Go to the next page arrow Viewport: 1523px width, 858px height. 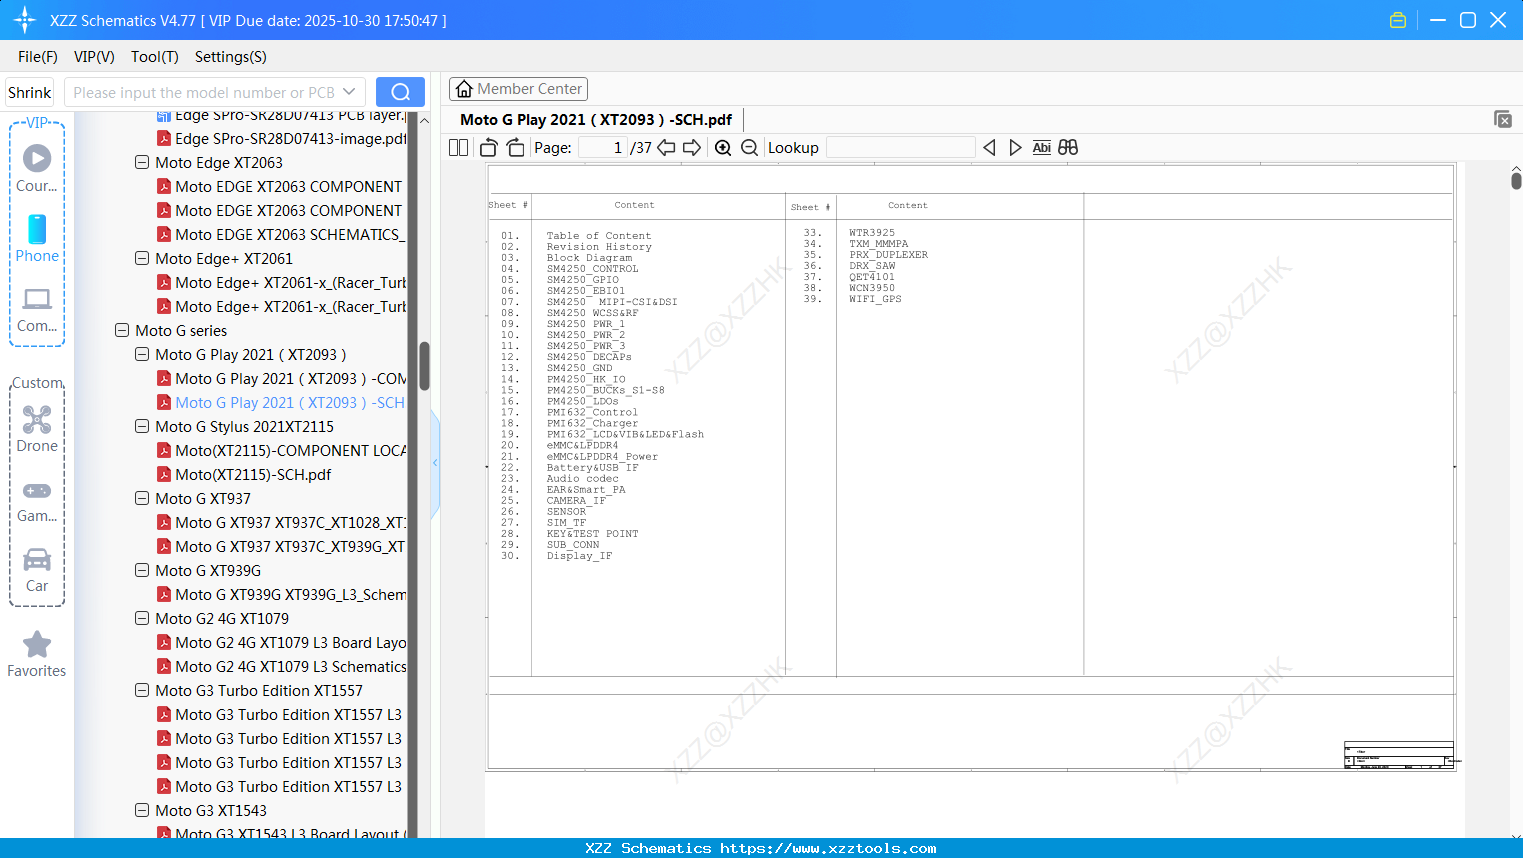tap(692, 148)
